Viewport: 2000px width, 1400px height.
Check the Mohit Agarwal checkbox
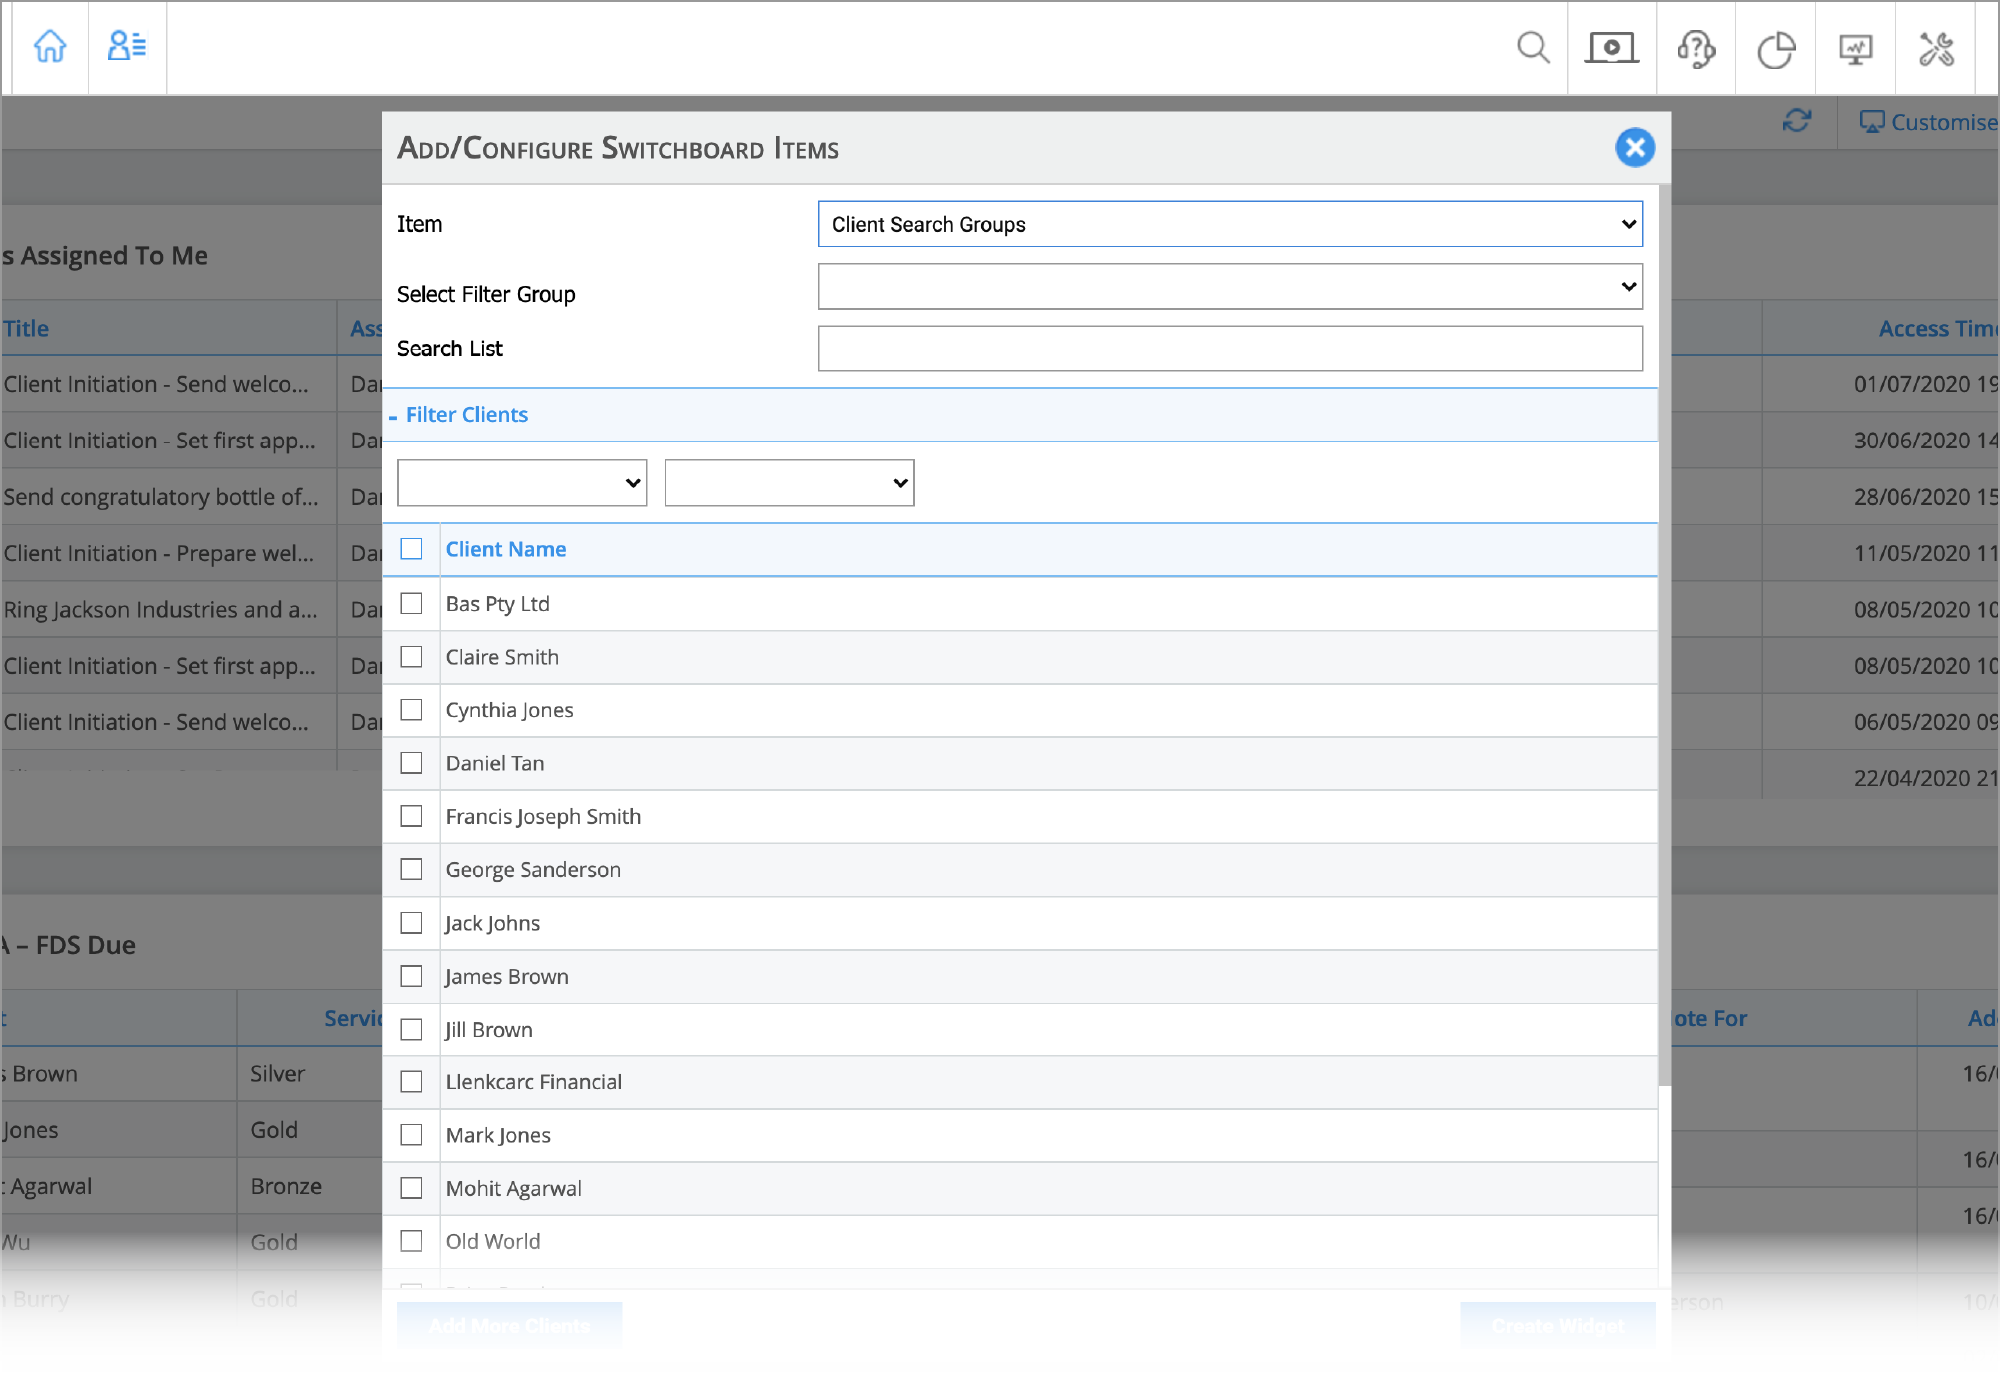pyautogui.click(x=411, y=1188)
